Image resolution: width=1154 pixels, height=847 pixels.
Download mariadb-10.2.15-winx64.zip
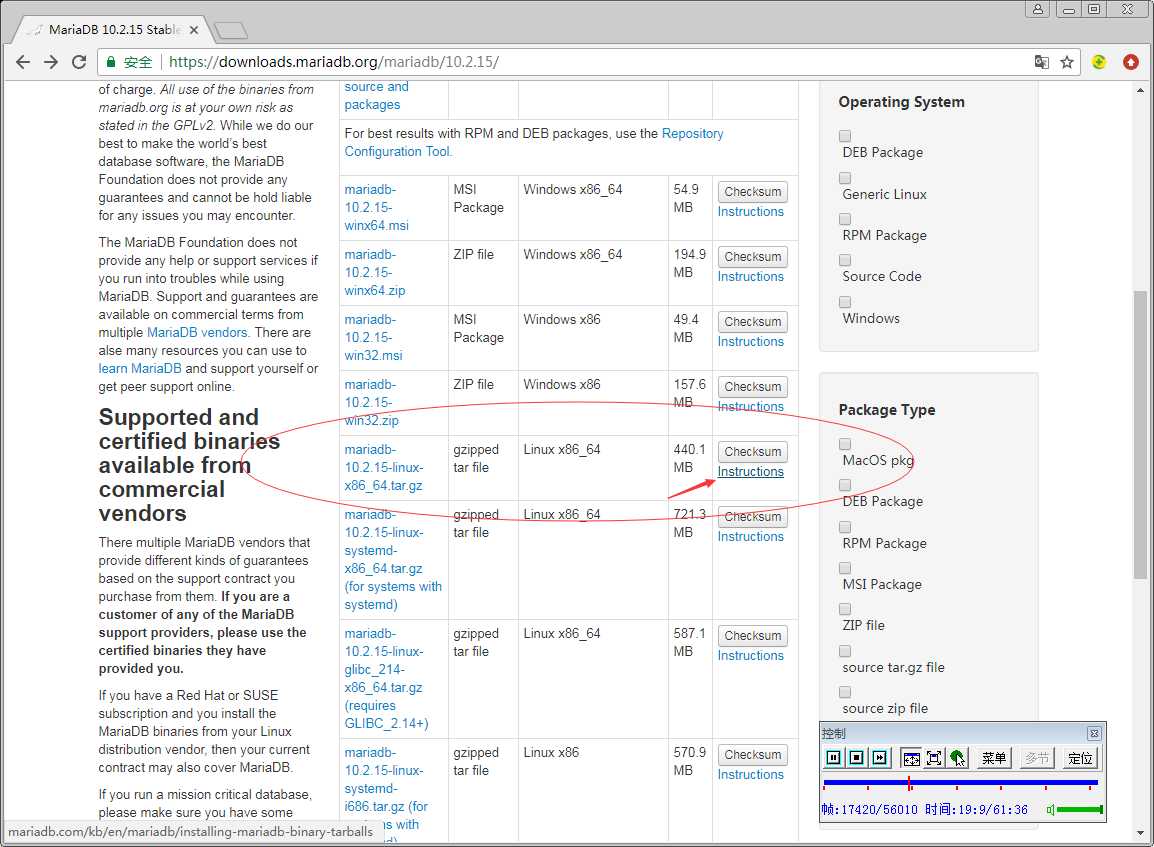point(375,272)
